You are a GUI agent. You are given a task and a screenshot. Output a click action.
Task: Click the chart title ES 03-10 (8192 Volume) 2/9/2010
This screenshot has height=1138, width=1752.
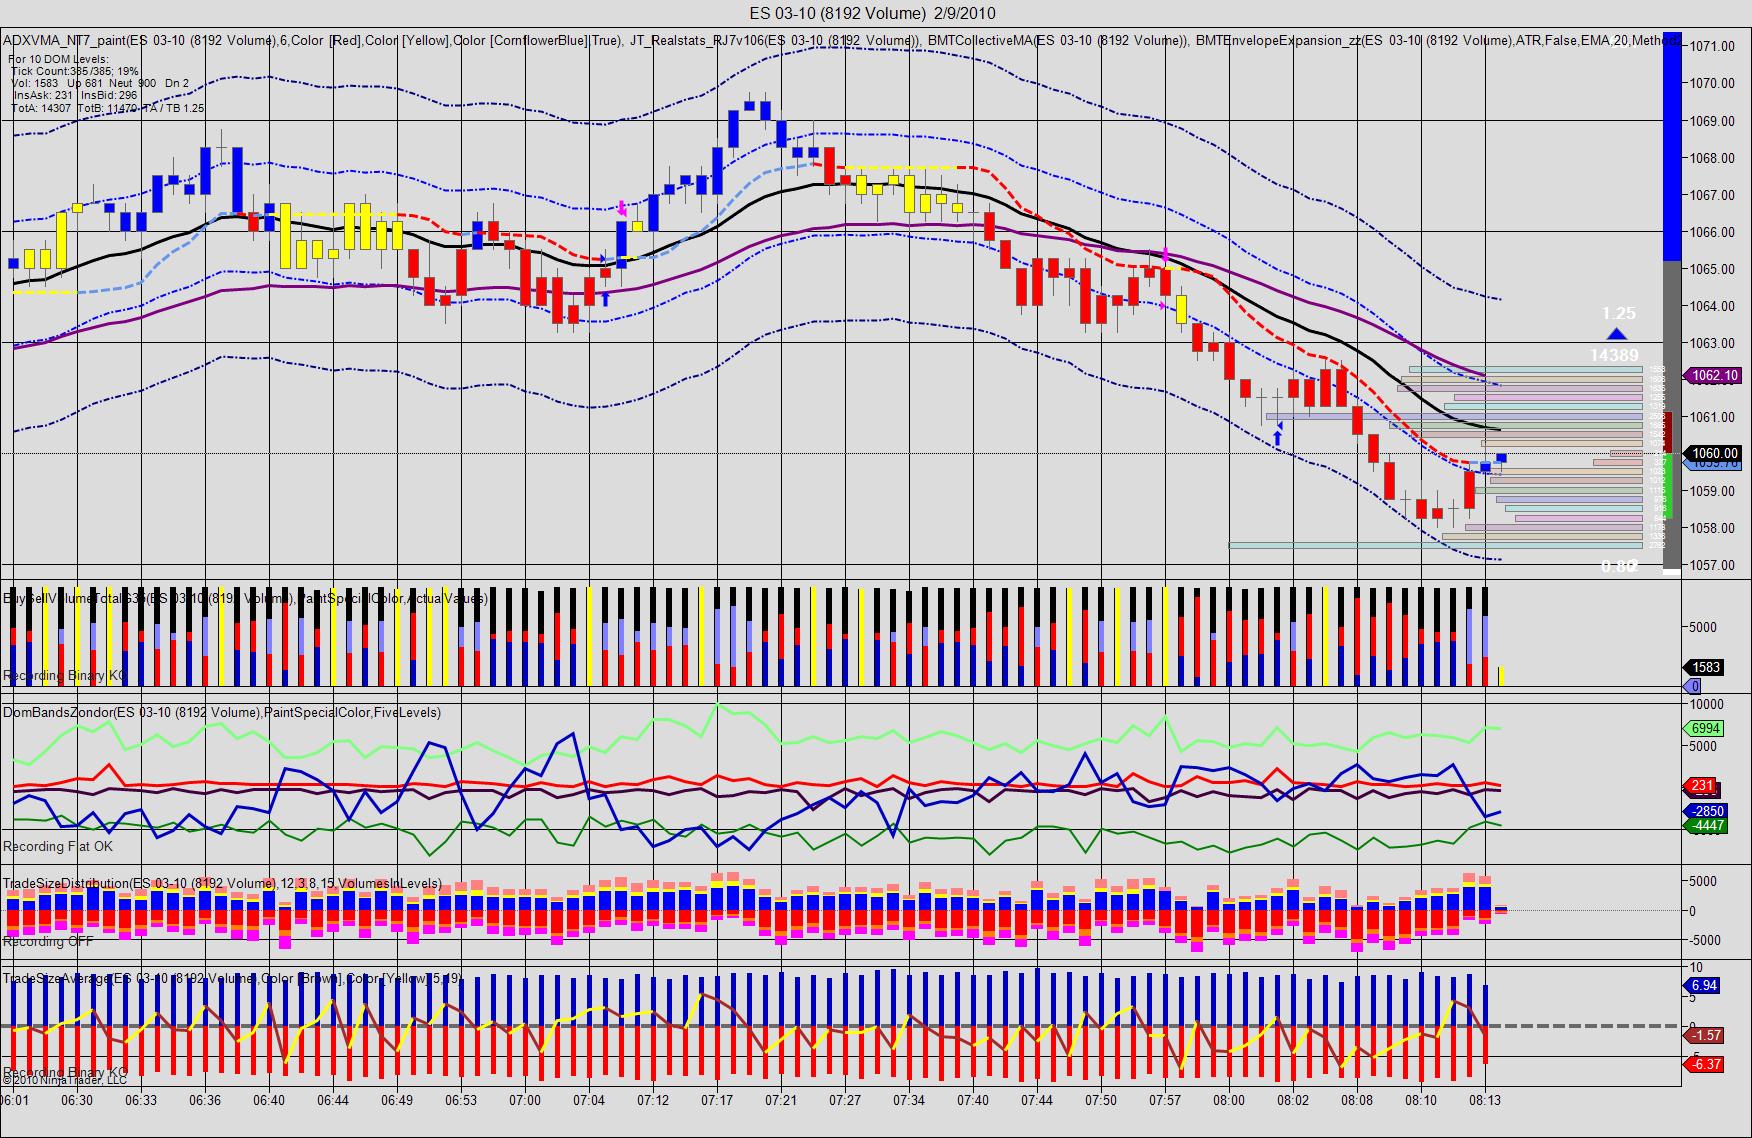[872, 13]
